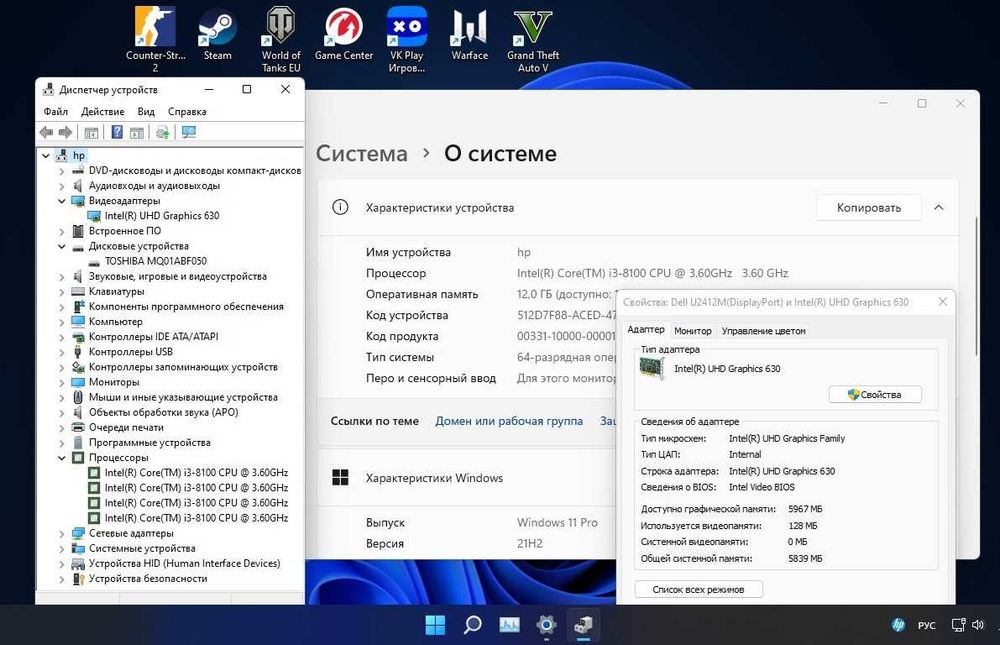
Task: Expand the Сетевые адаптеры node arrow
Action: click(x=62, y=533)
